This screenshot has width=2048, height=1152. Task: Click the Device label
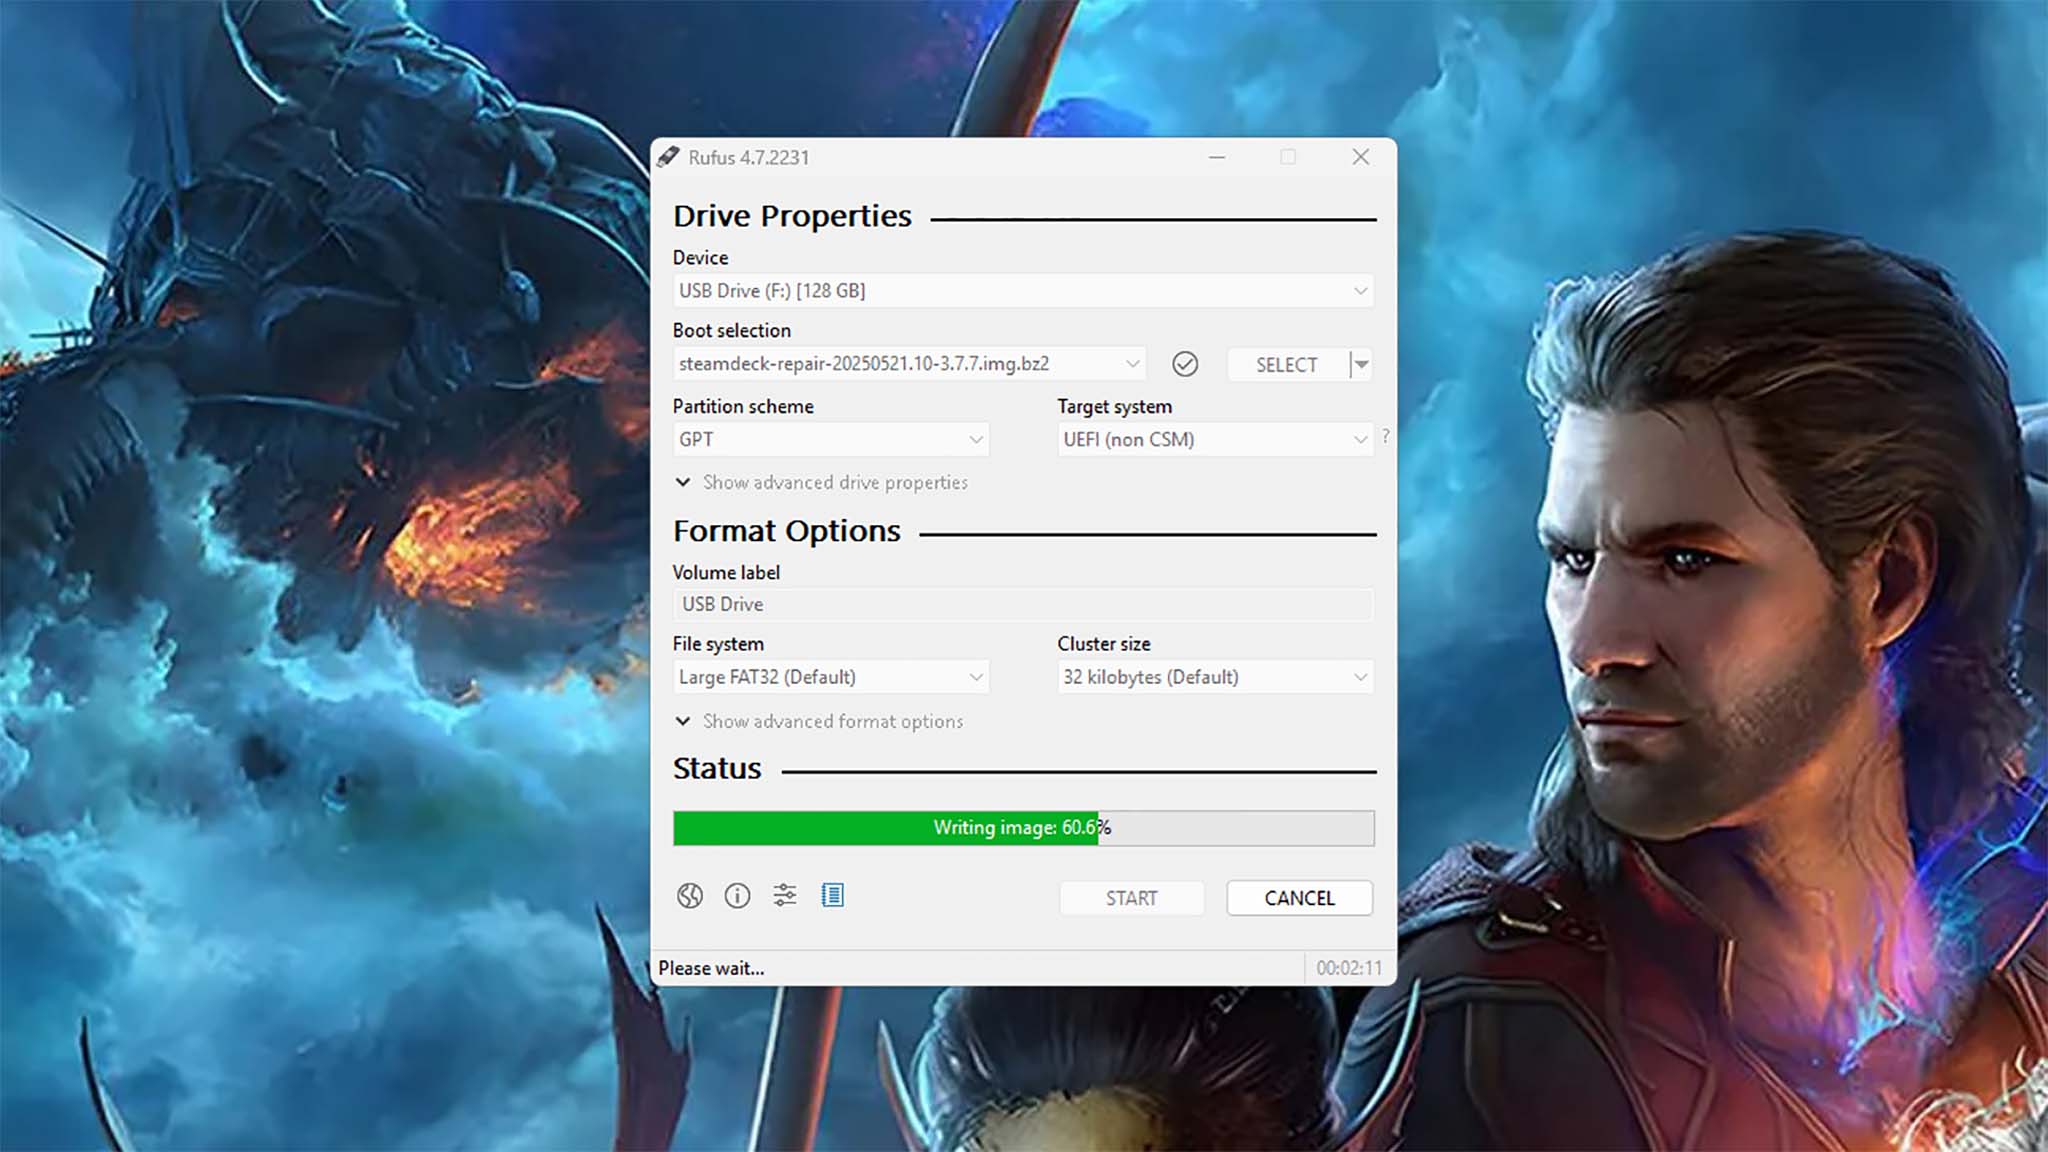tap(700, 258)
